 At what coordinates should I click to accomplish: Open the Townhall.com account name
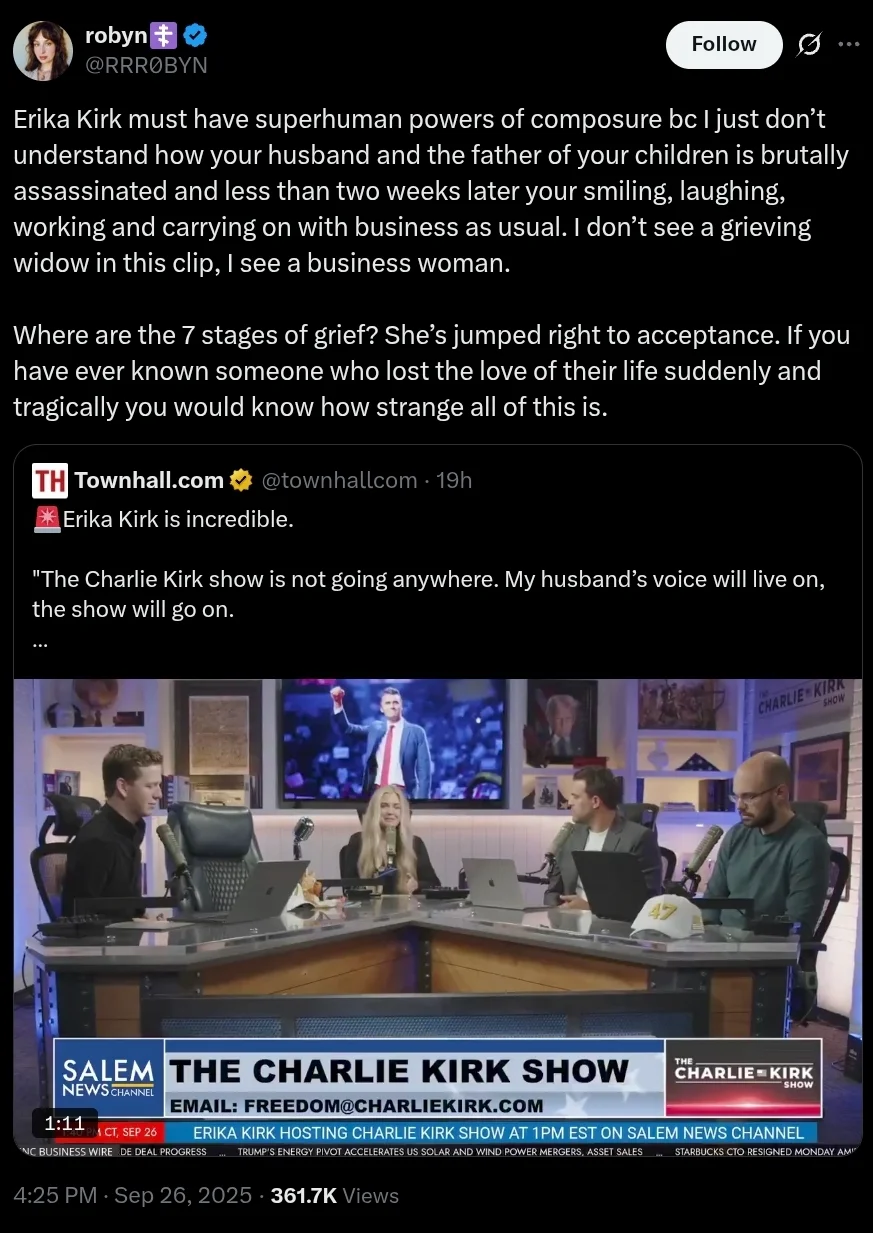click(x=149, y=480)
